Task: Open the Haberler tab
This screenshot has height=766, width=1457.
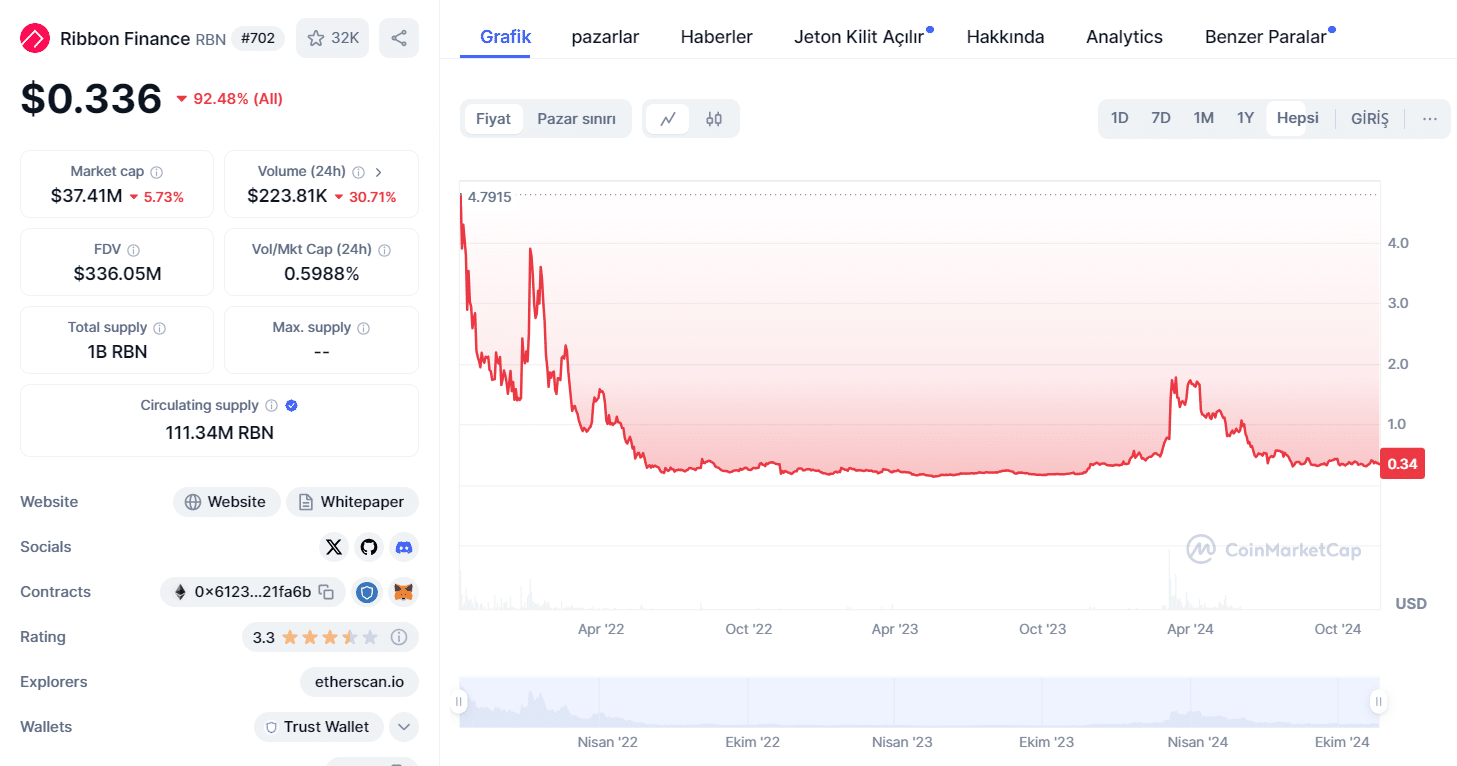Action: (x=717, y=37)
